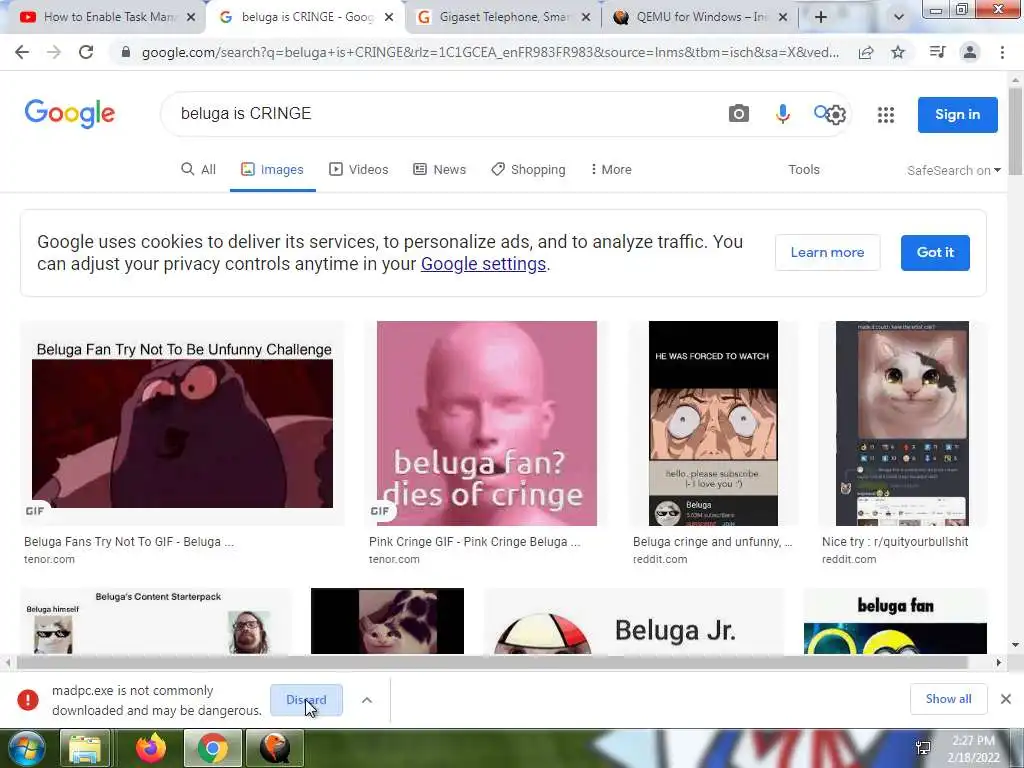
Task: Click the horizontal scrollbar at page bottom
Action: [491, 663]
